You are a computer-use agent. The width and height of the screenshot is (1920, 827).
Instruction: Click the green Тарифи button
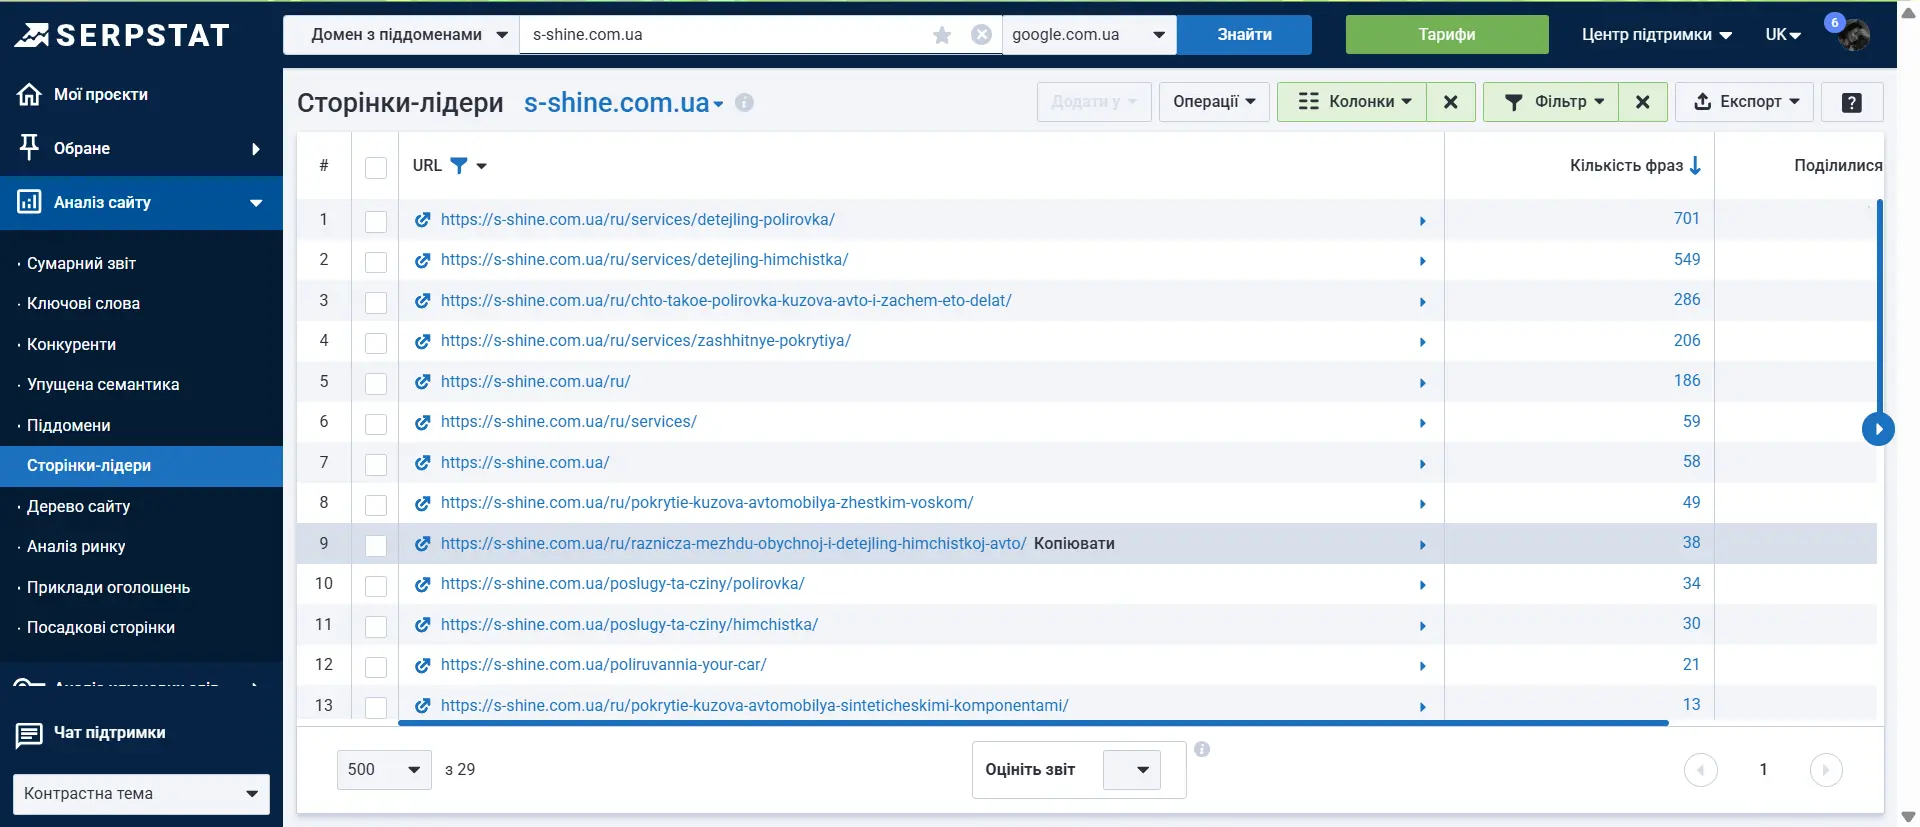tap(1446, 35)
